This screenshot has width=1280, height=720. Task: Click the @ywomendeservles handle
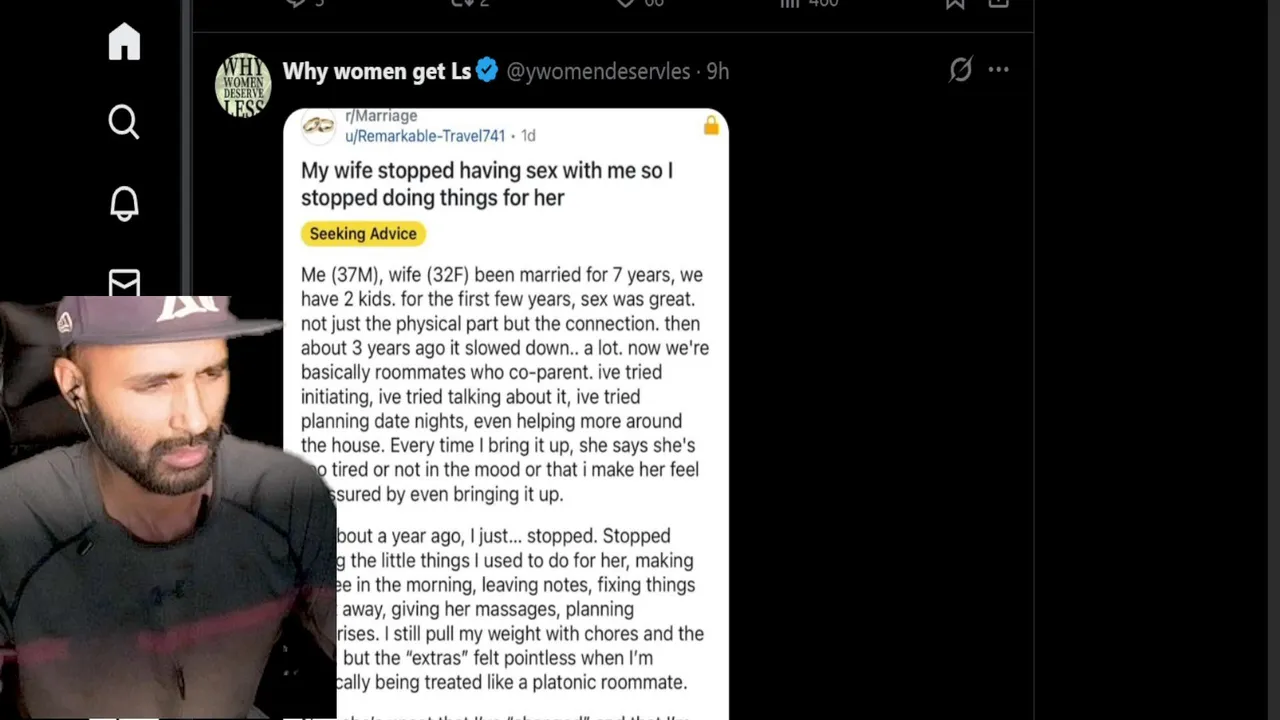598,71
